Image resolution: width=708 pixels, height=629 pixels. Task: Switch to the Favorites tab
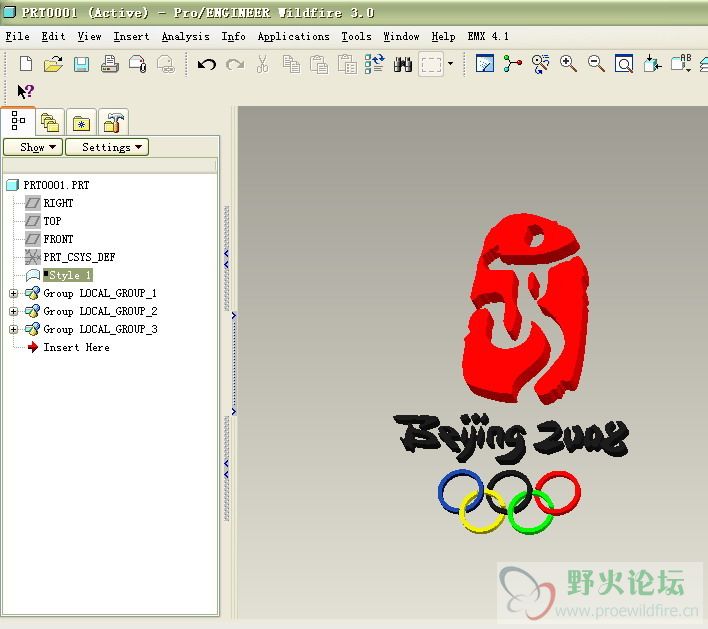tap(81, 123)
